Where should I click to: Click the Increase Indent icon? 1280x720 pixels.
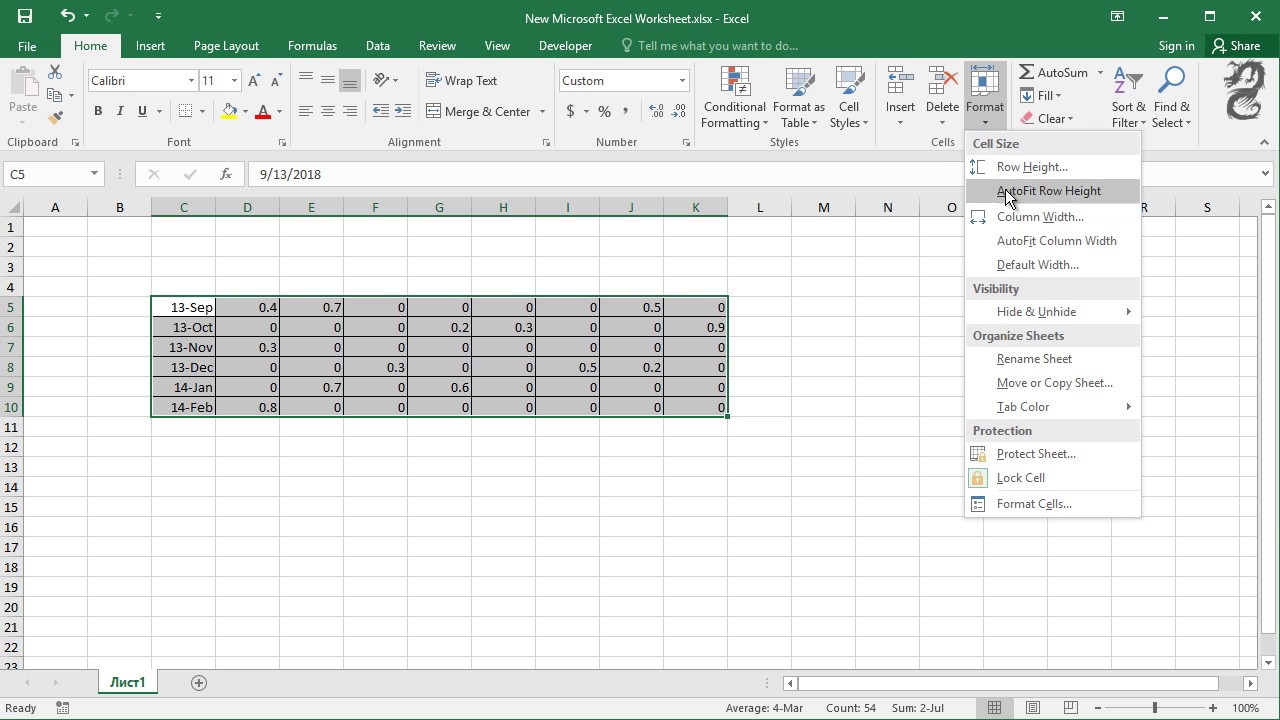point(403,111)
